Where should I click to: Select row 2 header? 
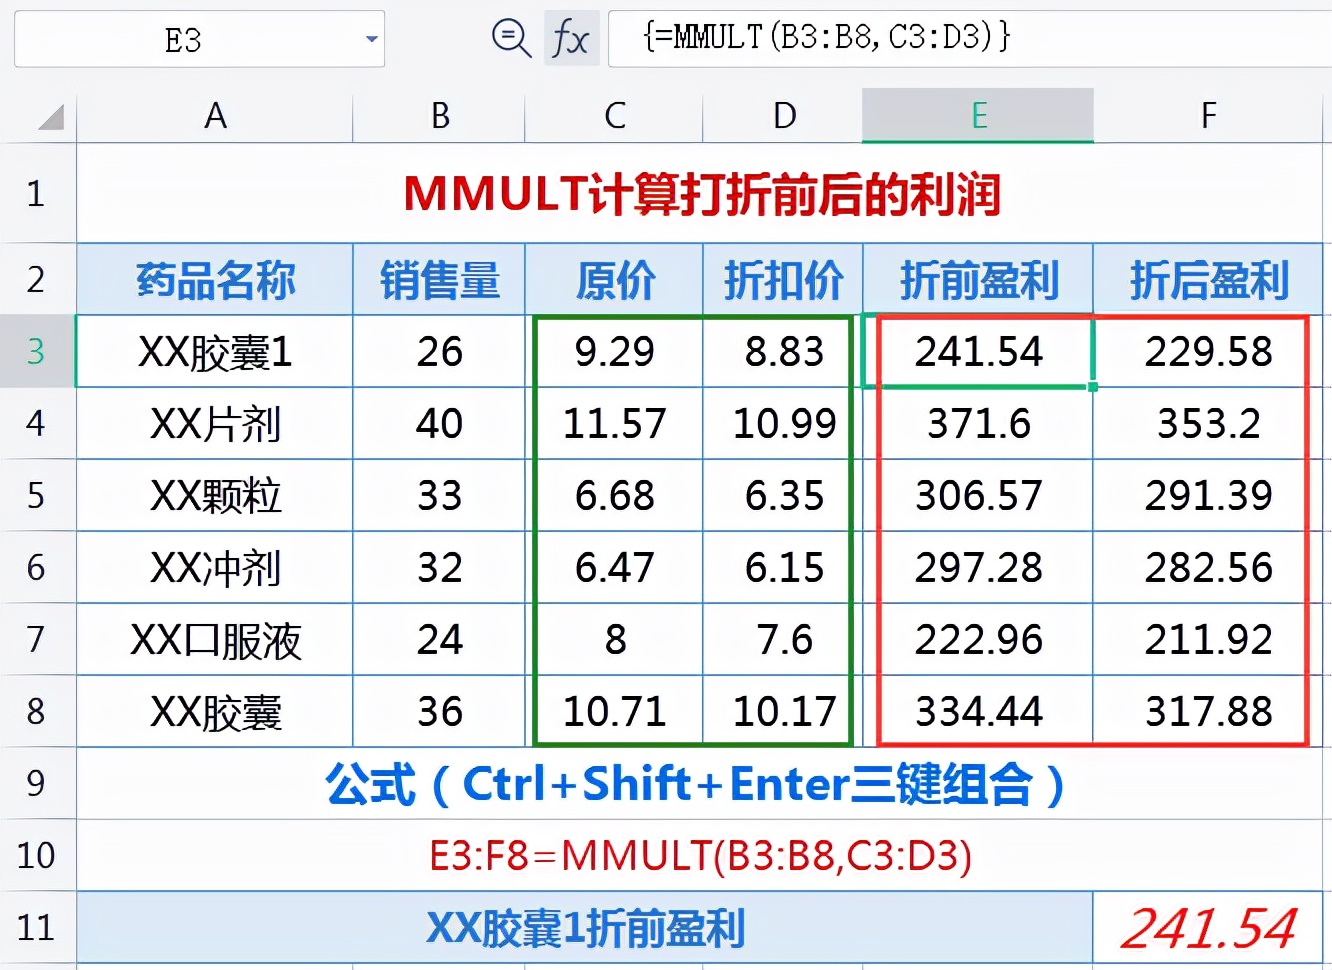[37, 279]
